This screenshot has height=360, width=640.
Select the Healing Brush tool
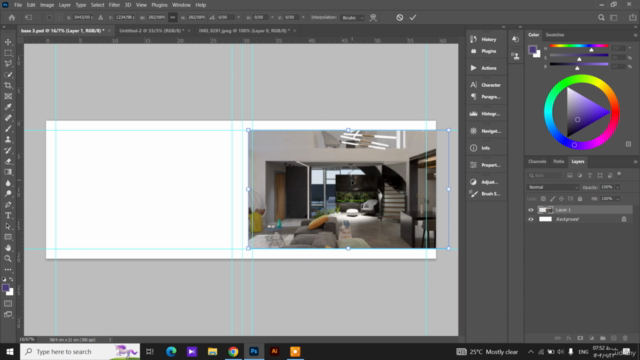[x=8, y=118]
